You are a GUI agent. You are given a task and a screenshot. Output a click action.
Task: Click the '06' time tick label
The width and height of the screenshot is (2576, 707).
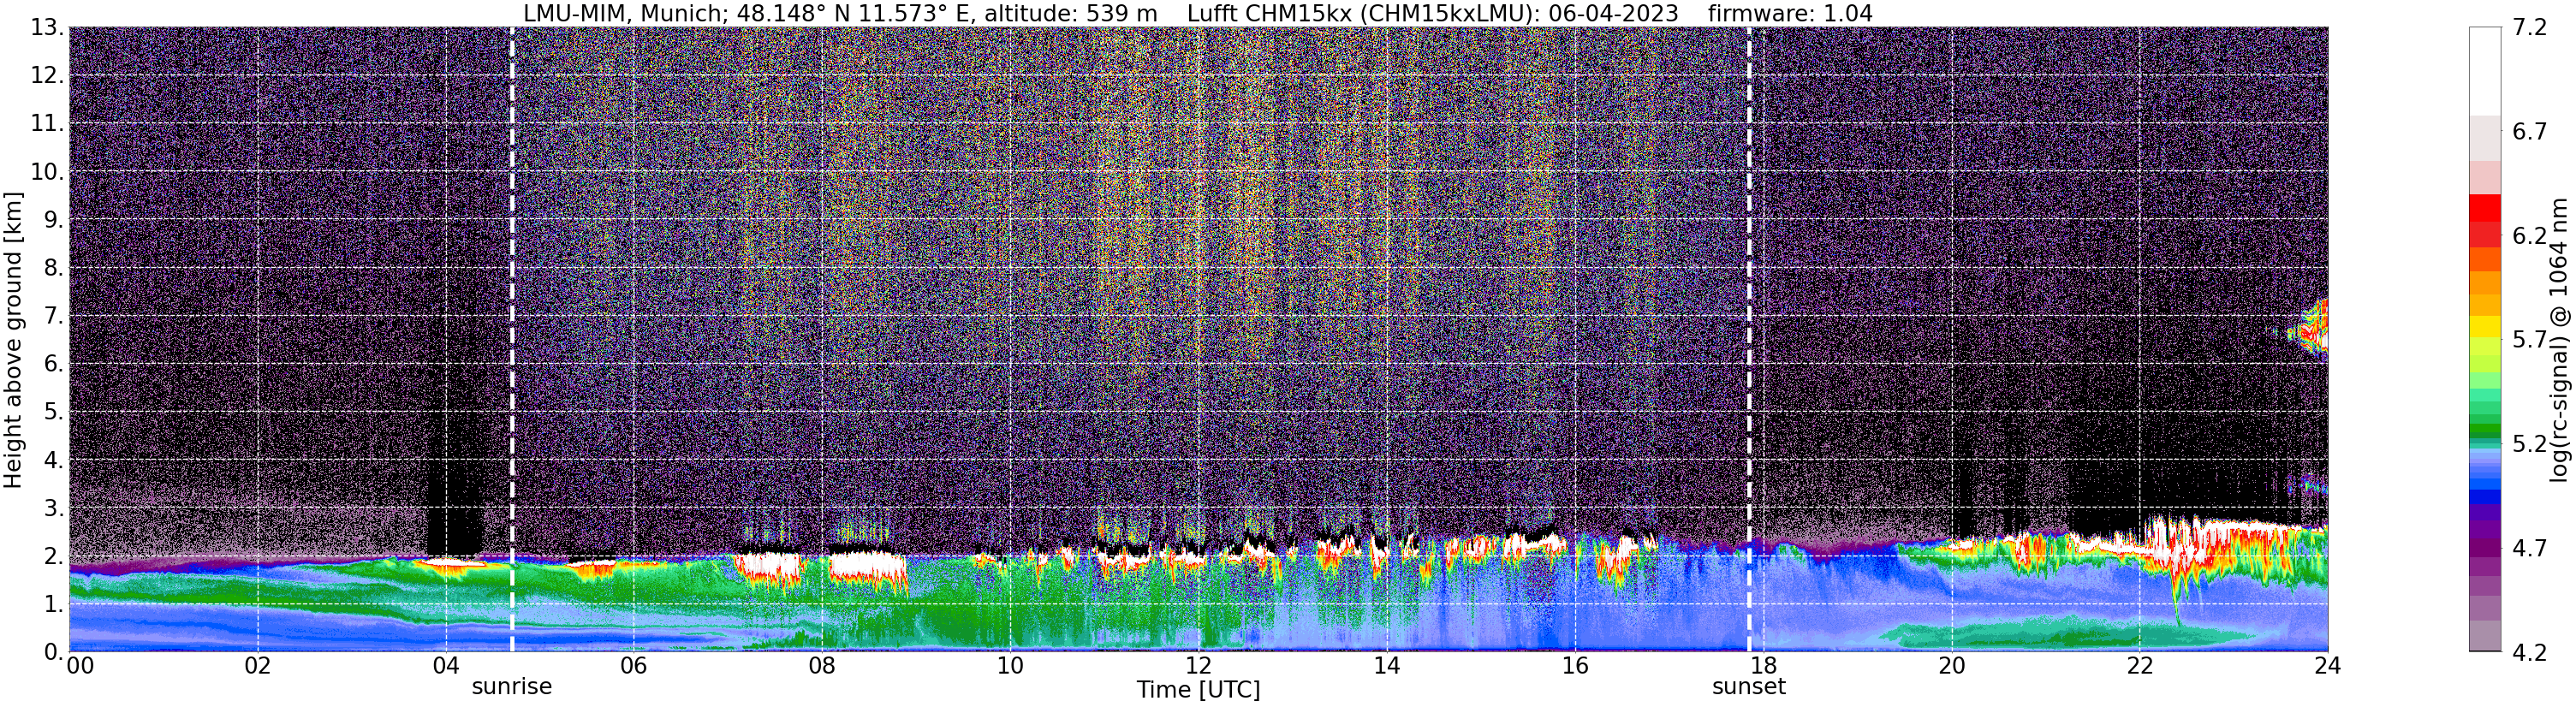[x=633, y=666]
